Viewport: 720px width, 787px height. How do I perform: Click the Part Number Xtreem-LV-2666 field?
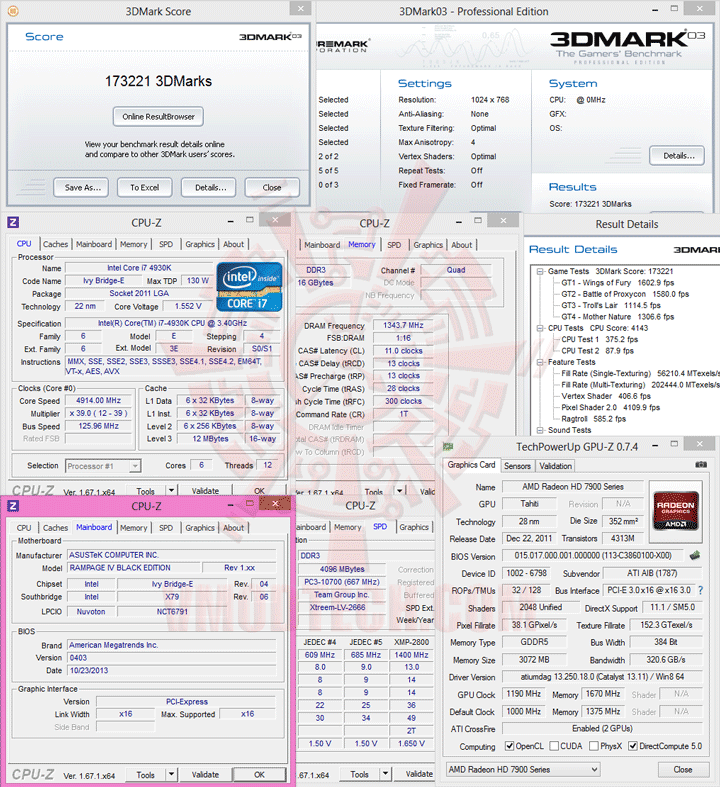pyautogui.click(x=342, y=607)
